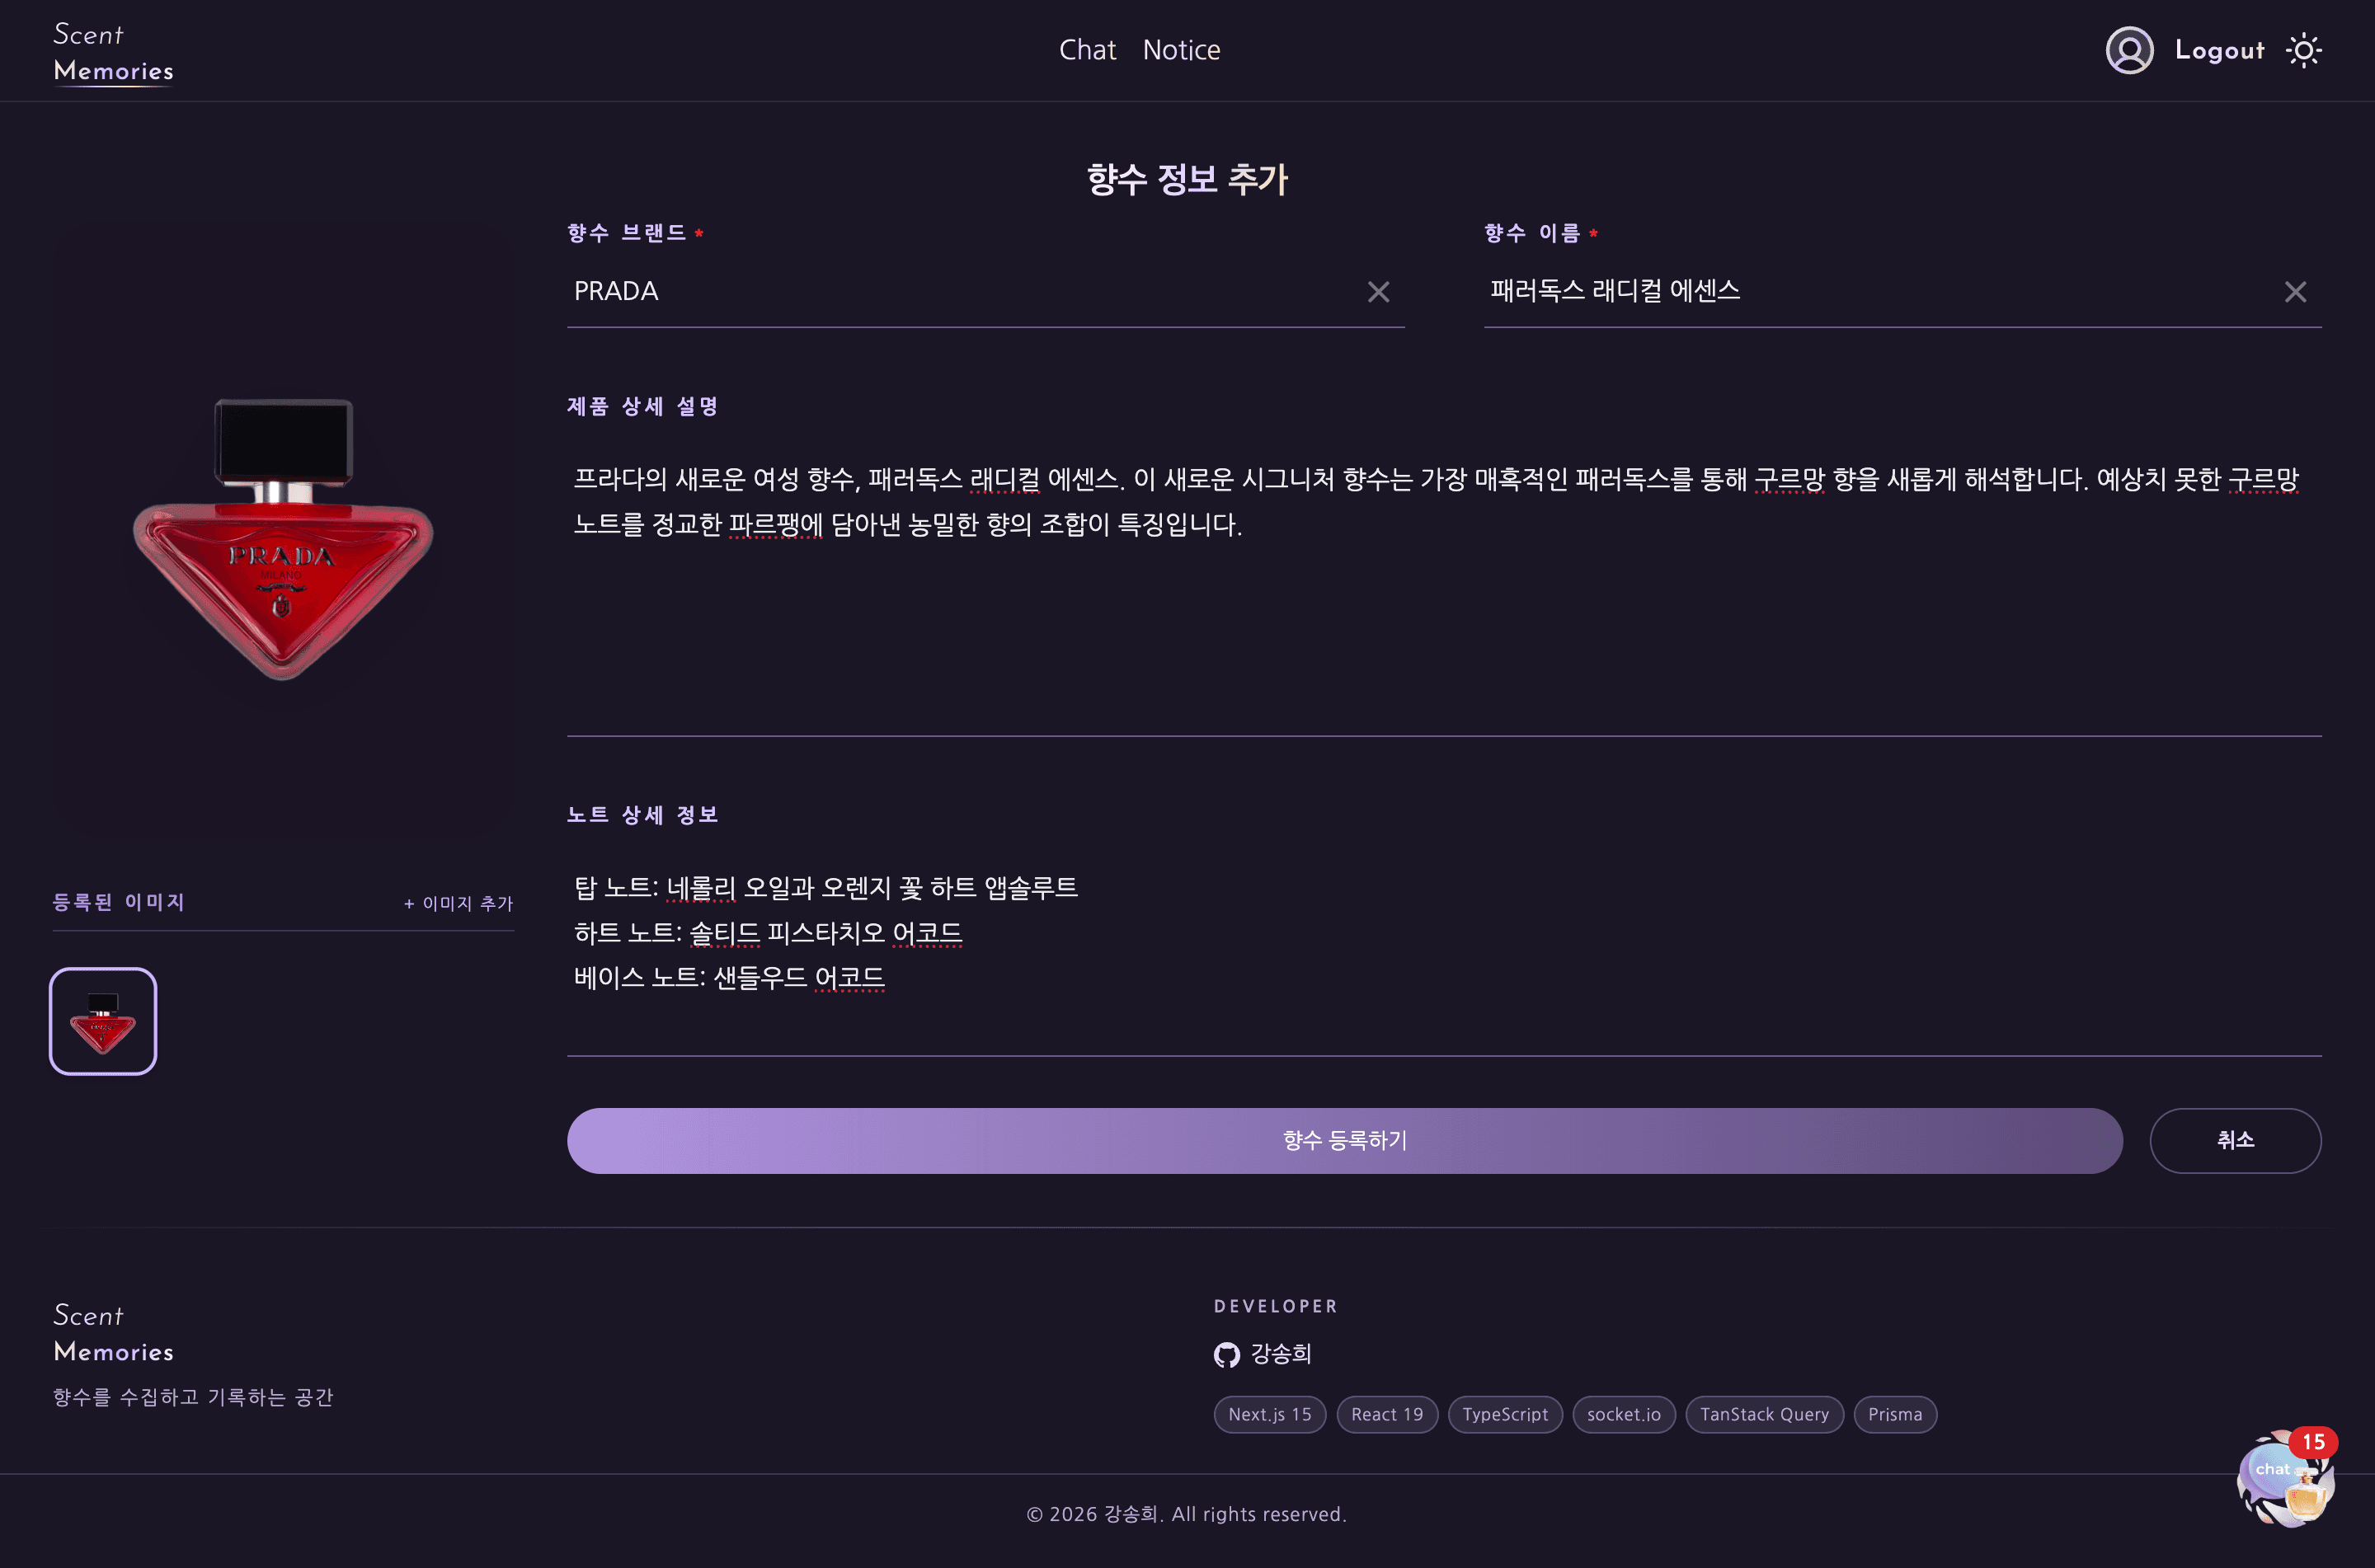This screenshot has width=2375, height=1568.
Task: Click the Prisma badge in footer
Action: pyautogui.click(x=1895, y=1414)
